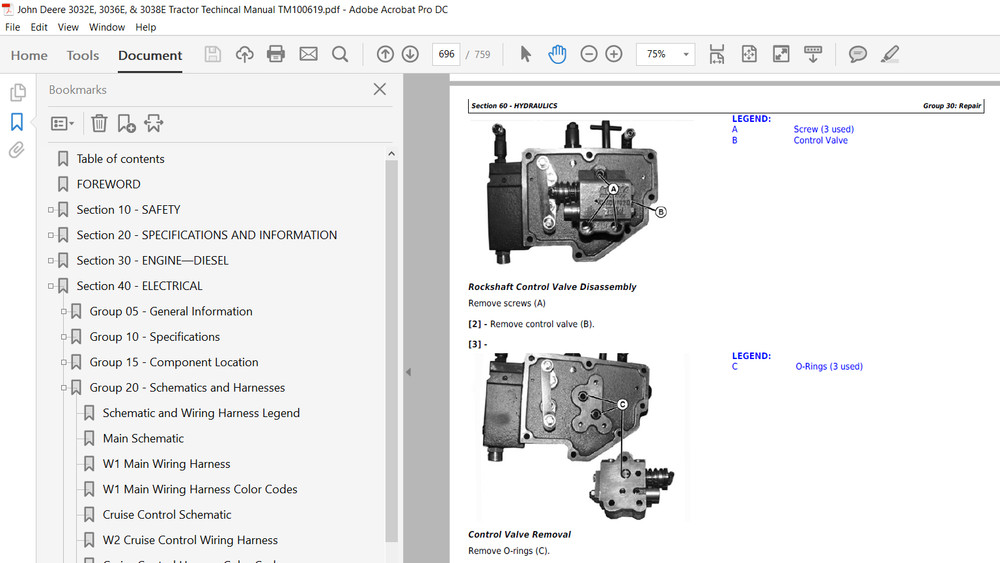This screenshot has height=563, width=1000.
Task: Collapse the navigation pane side arrow
Action: tap(408, 372)
